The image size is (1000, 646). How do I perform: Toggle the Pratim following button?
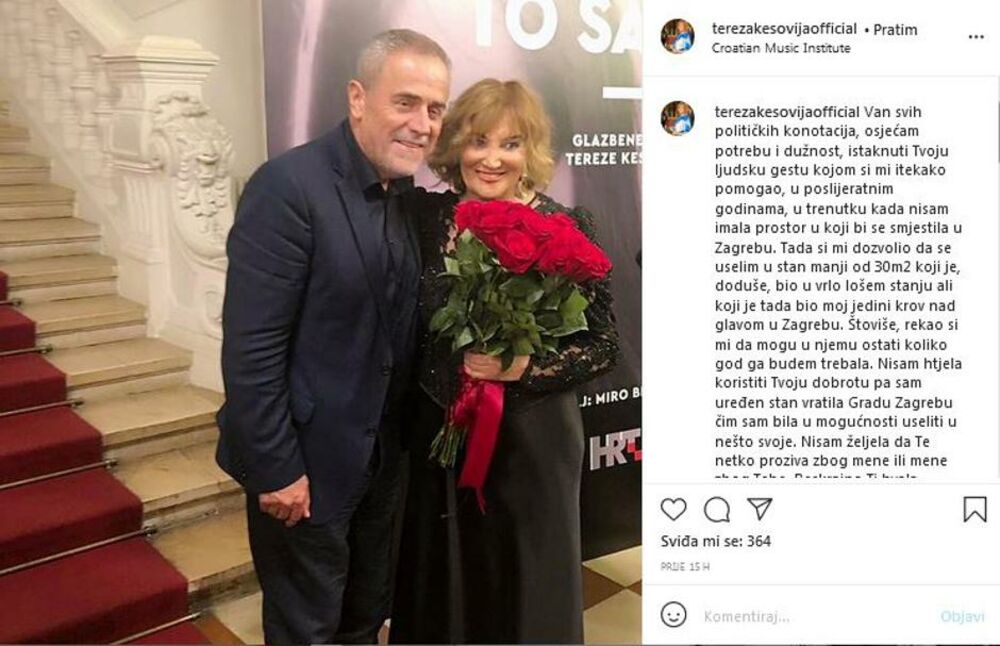click(895, 29)
